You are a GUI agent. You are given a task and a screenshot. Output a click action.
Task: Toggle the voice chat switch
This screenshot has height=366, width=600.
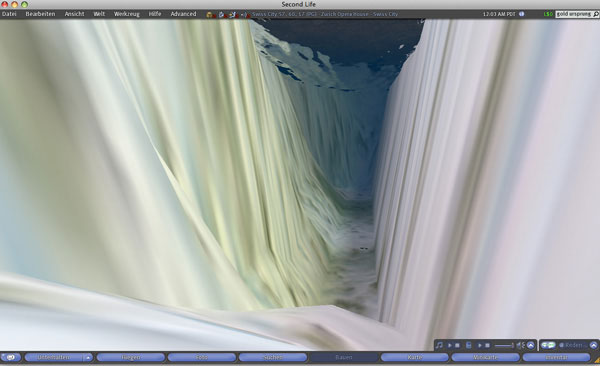coord(548,345)
